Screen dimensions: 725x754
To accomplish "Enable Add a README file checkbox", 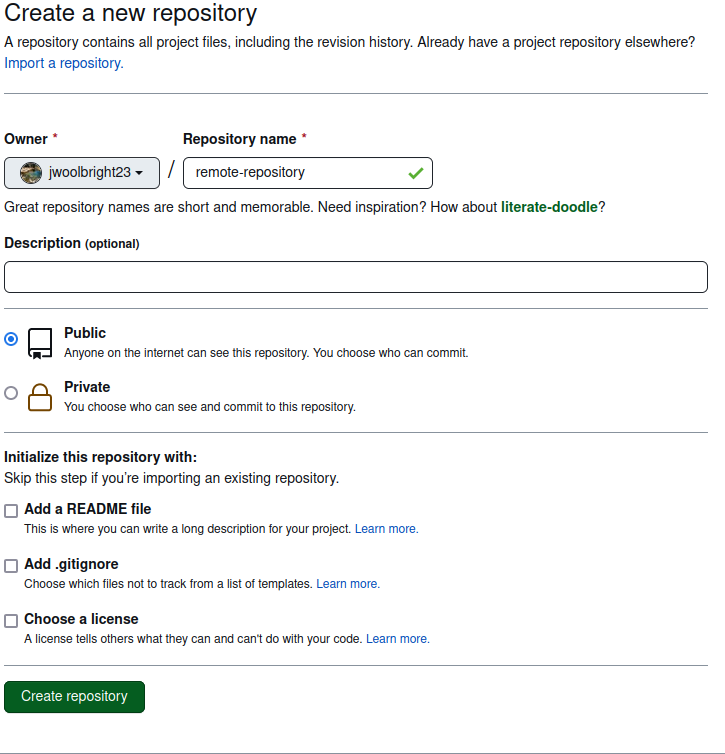I will click(11, 511).
